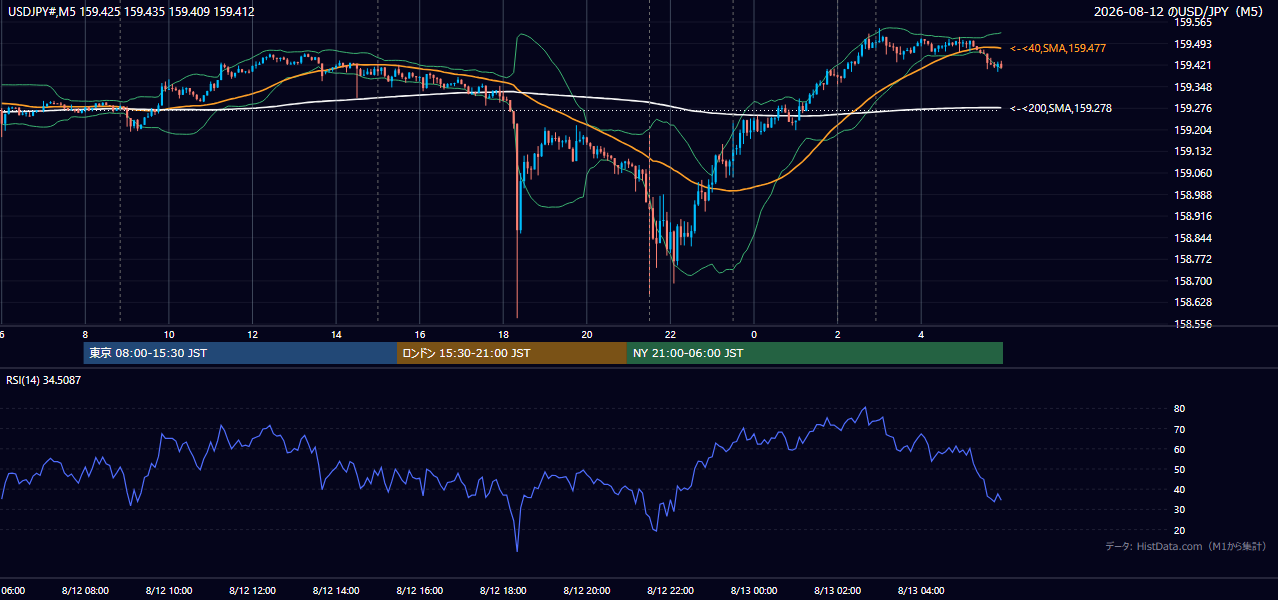Click RSI scale value 50
This screenshot has width=1278, height=600.
[1179, 469]
